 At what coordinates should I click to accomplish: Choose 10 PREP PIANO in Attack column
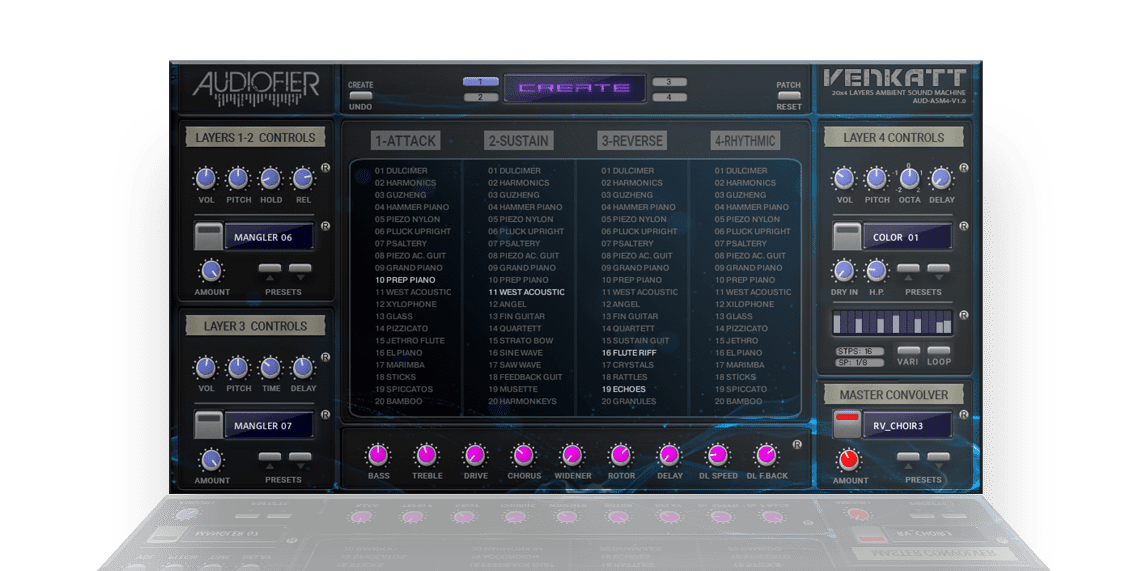click(405, 280)
